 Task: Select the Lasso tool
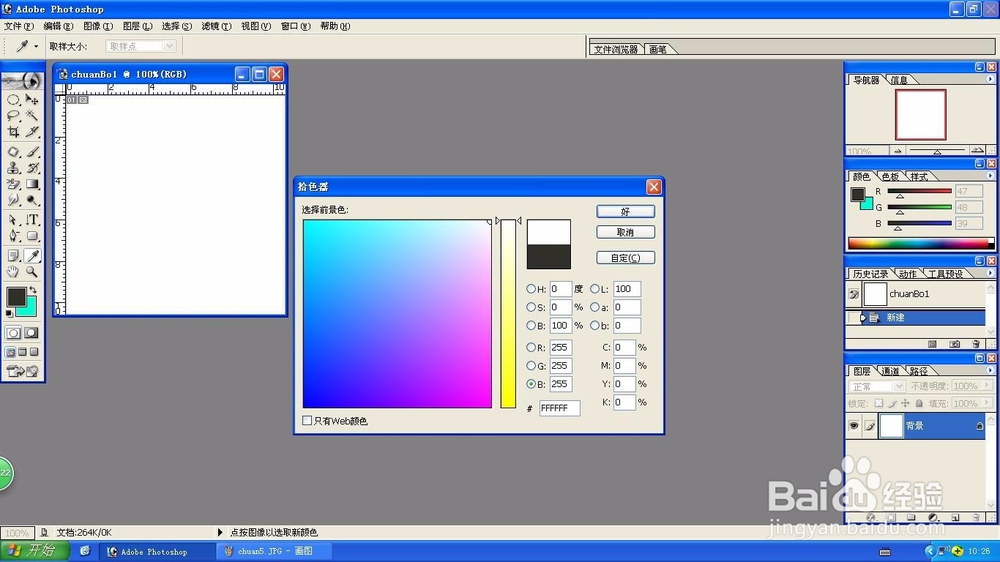tap(13, 115)
